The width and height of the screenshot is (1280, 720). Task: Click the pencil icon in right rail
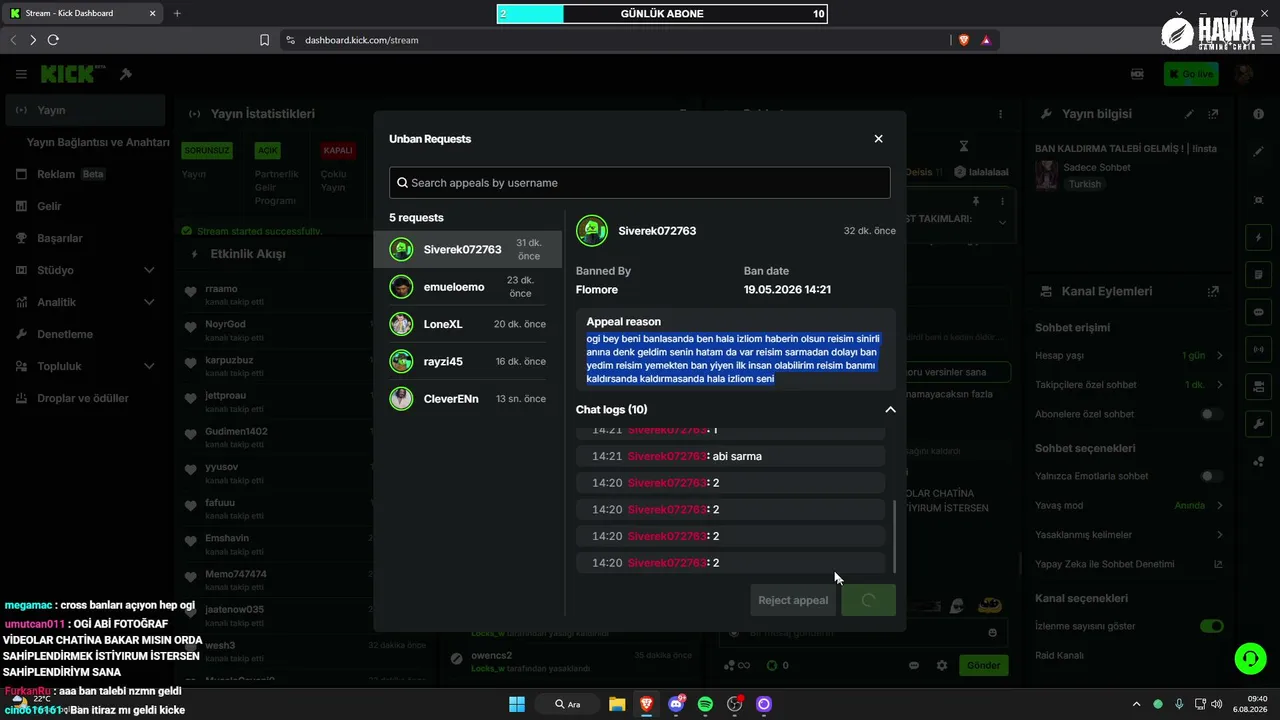tap(1259, 152)
